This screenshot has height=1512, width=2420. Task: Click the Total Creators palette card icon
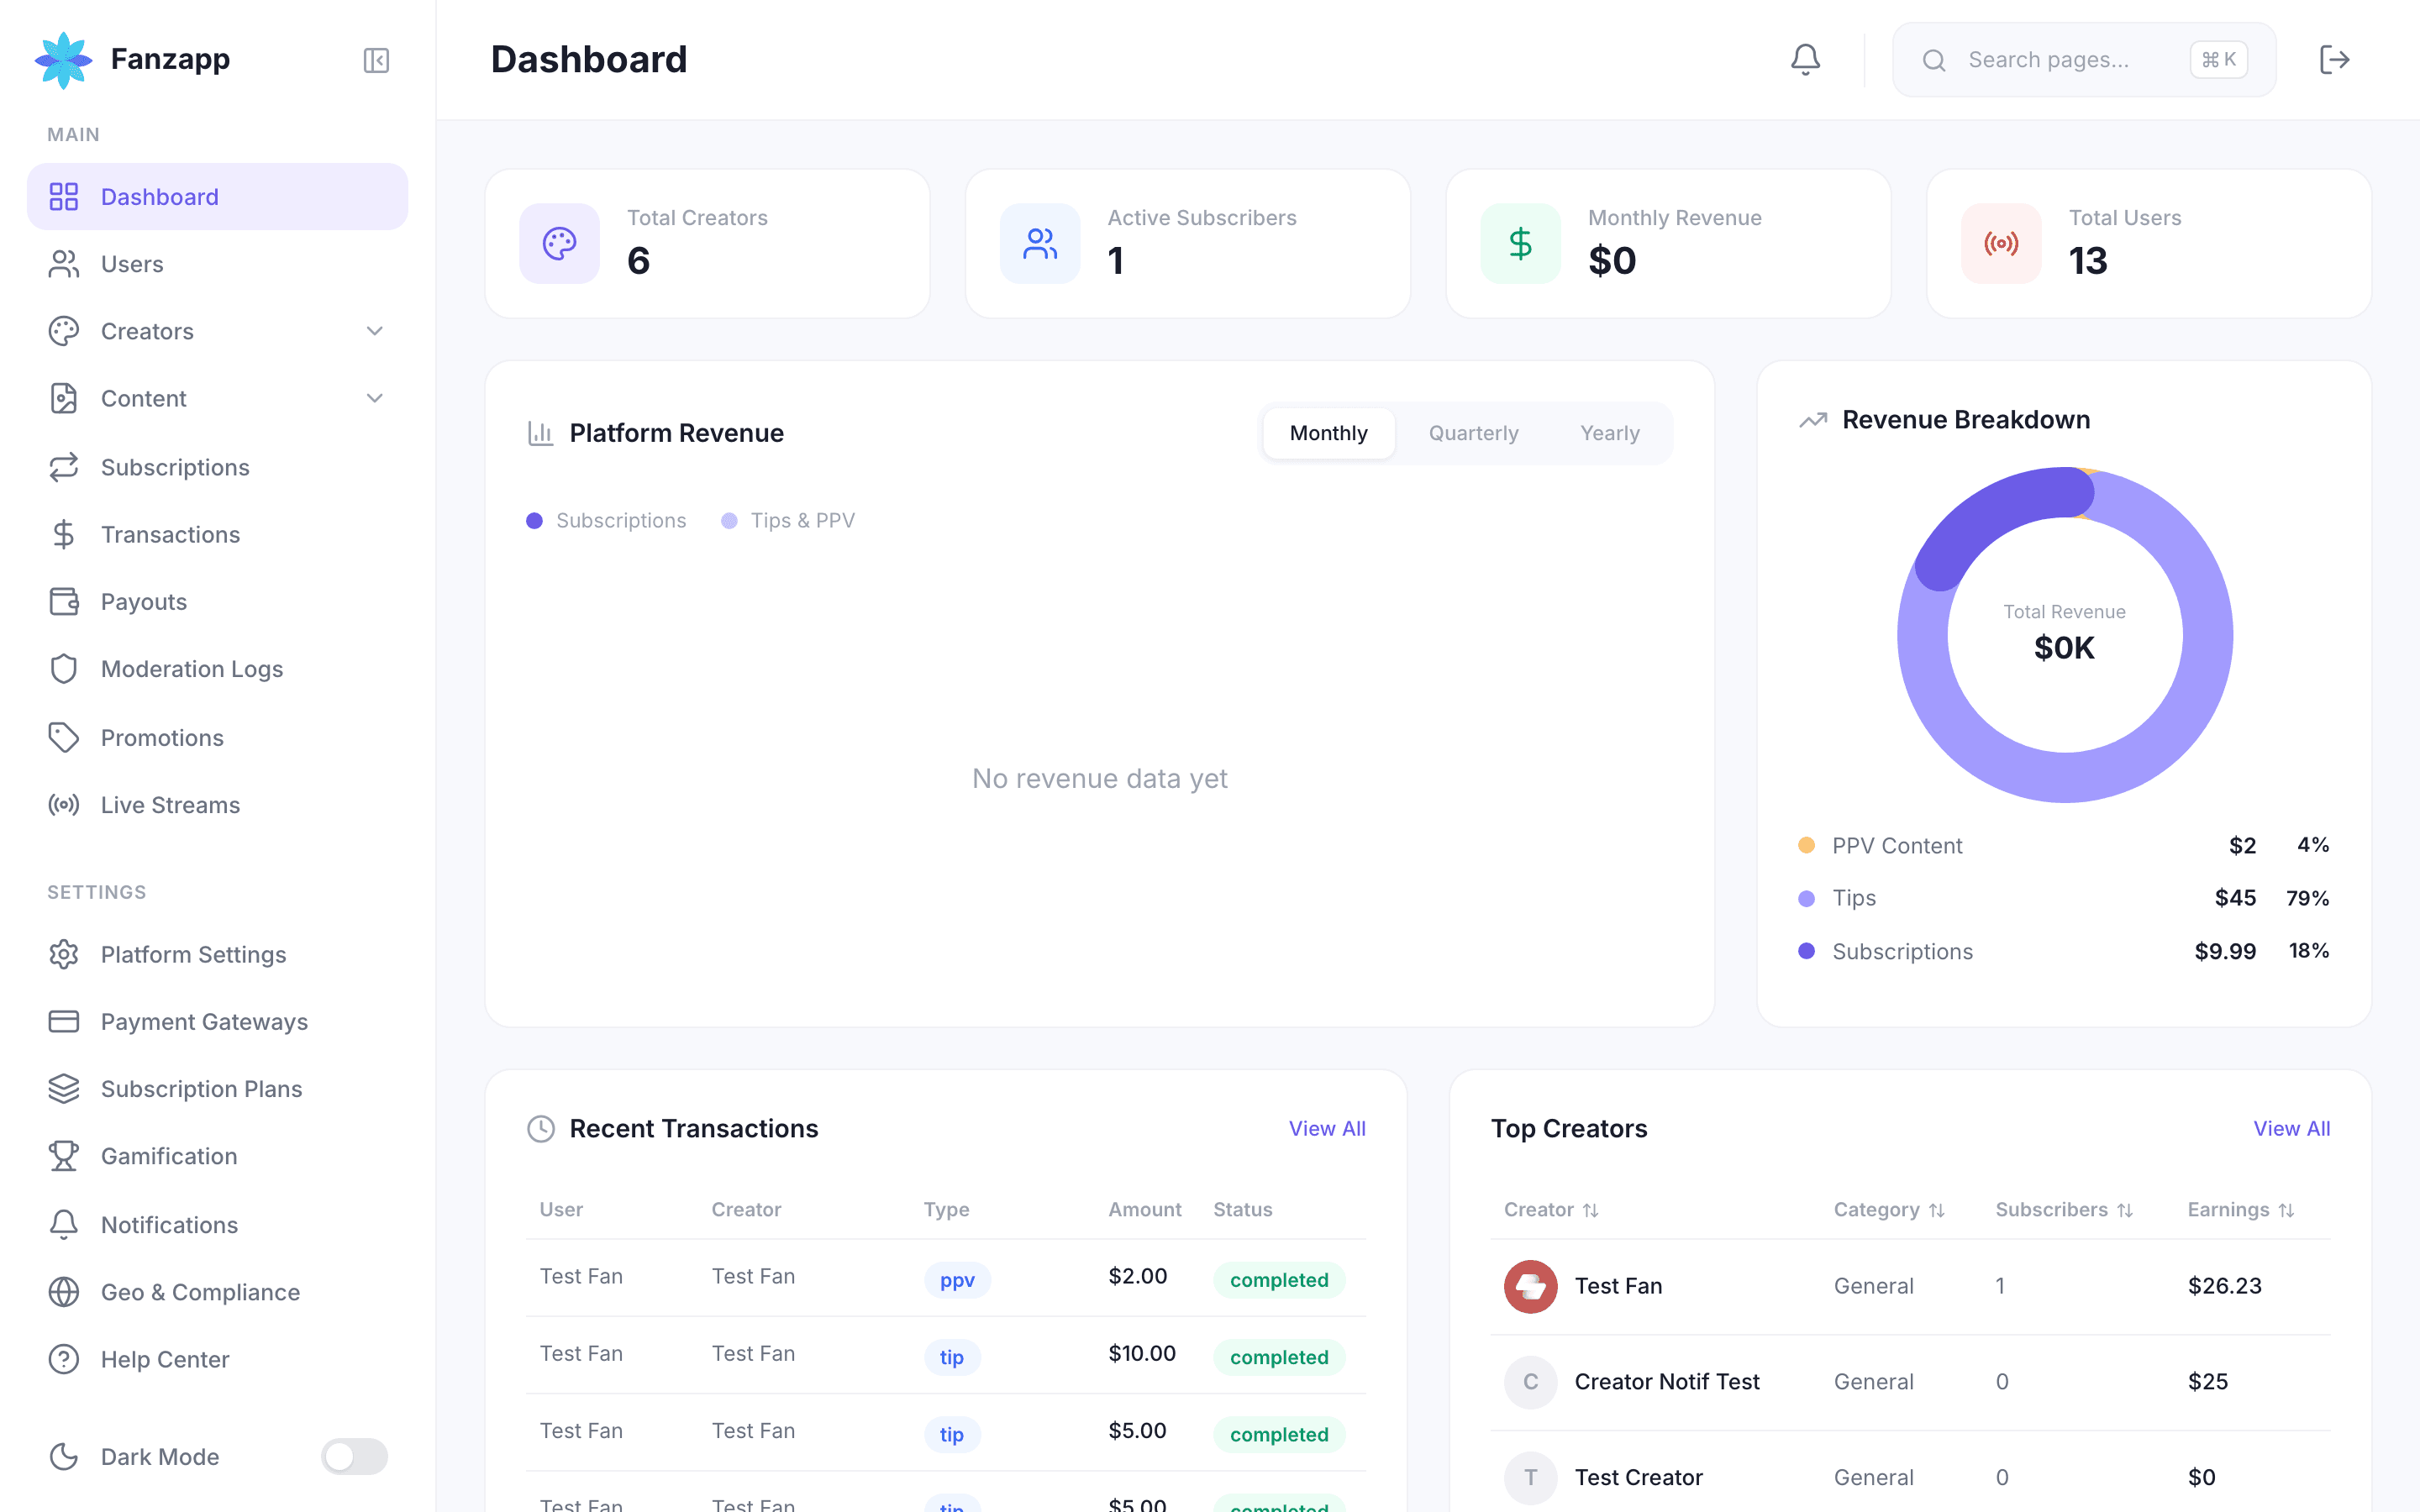[559, 243]
